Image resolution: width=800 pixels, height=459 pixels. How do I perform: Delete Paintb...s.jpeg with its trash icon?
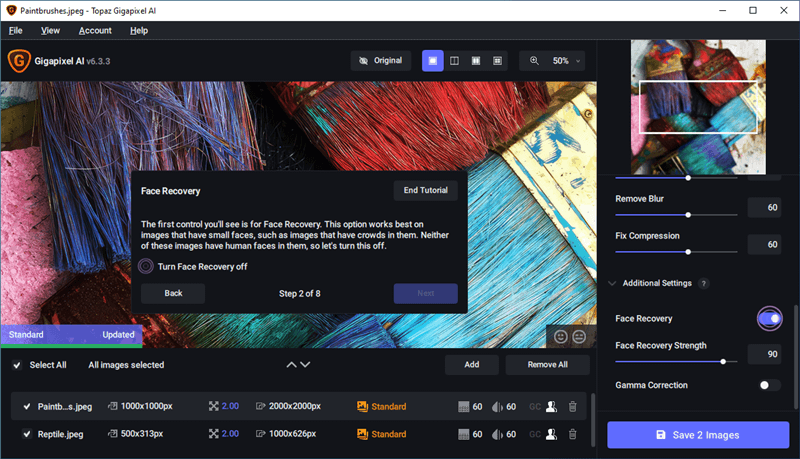[572, 406]
